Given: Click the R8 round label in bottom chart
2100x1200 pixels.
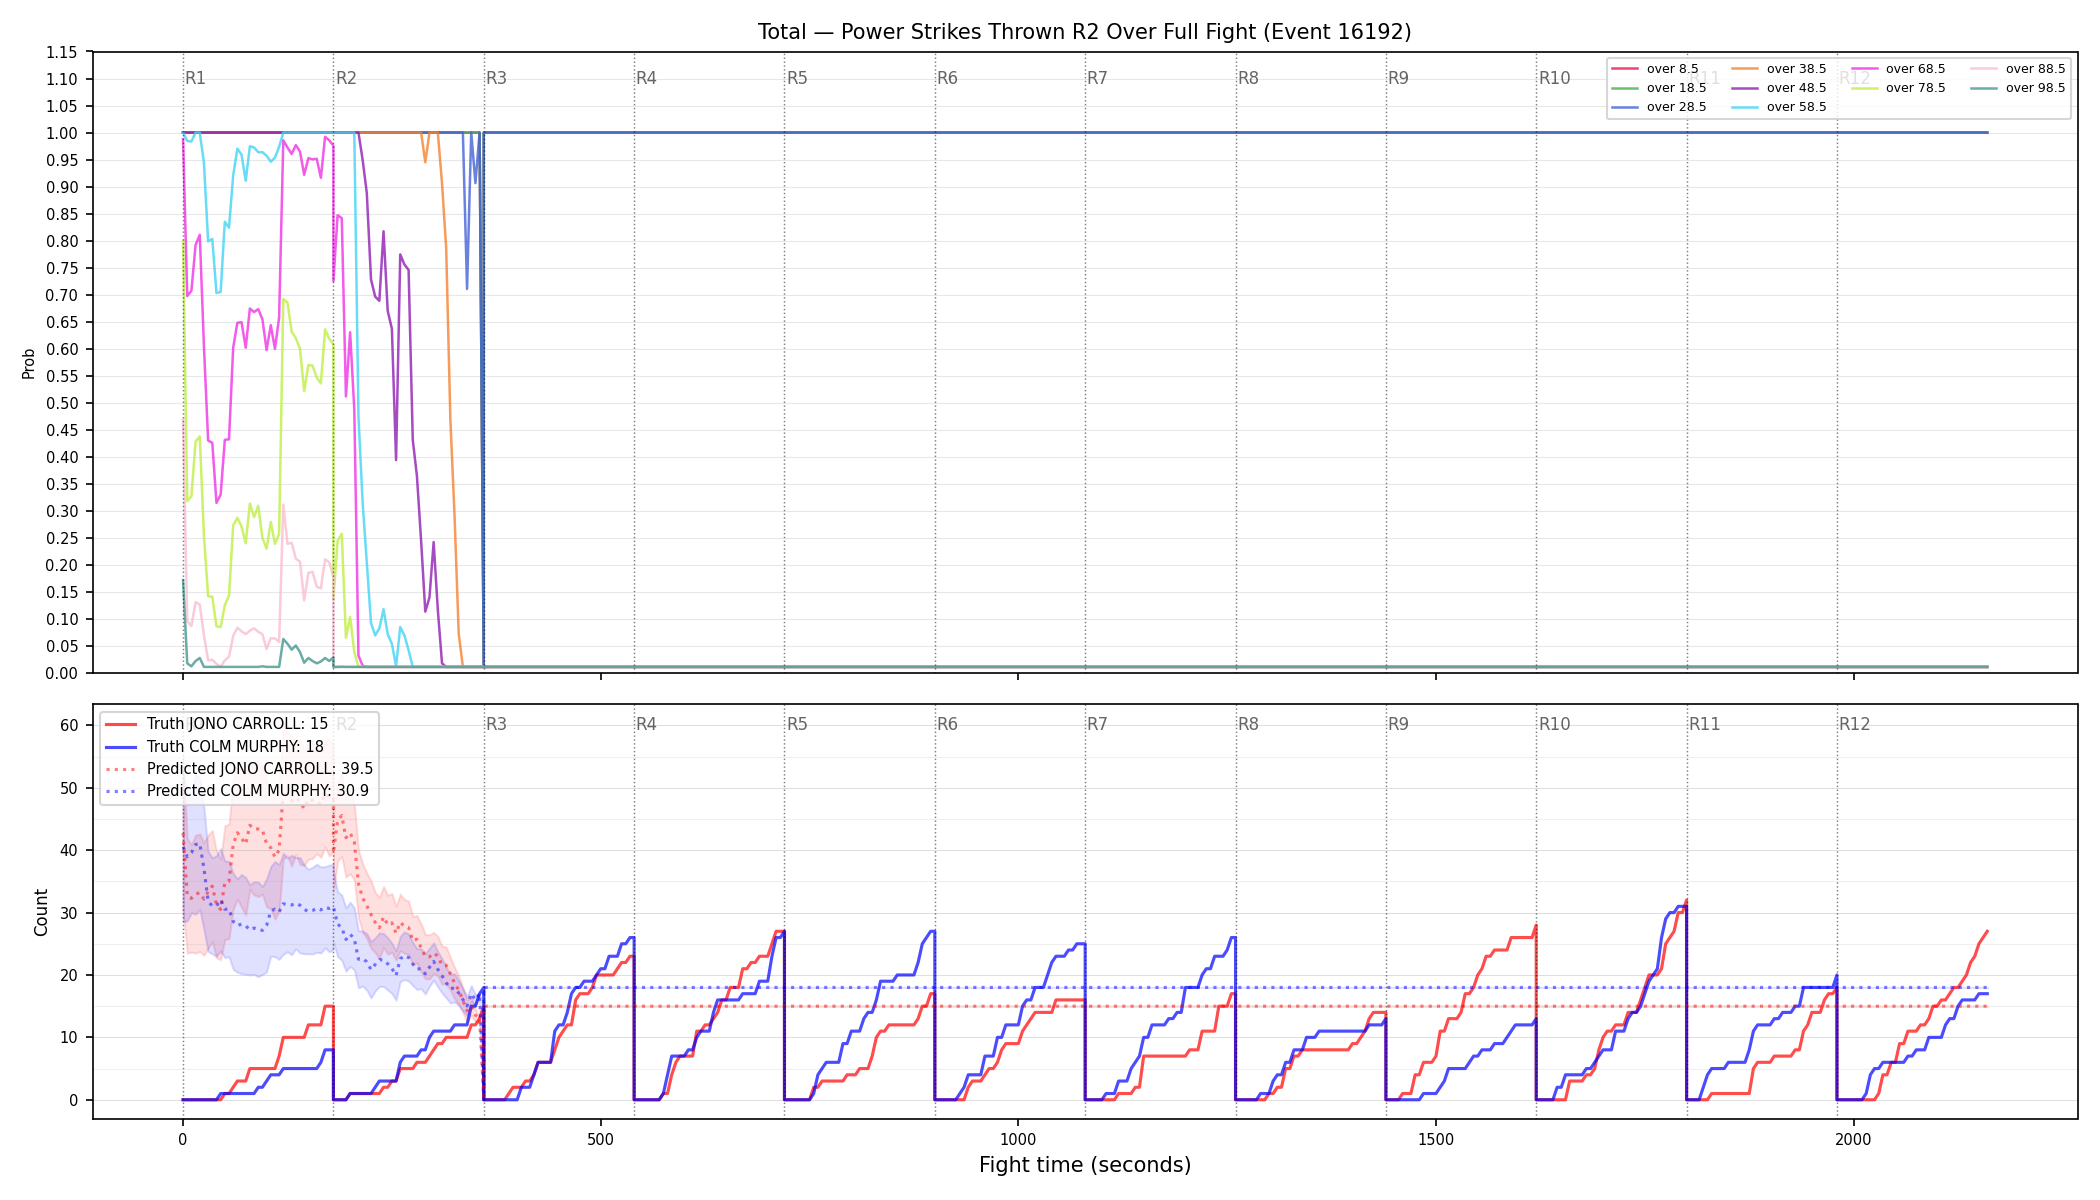Looking at the screenshot, I should pyautogui.click(x=1248, y=724).
